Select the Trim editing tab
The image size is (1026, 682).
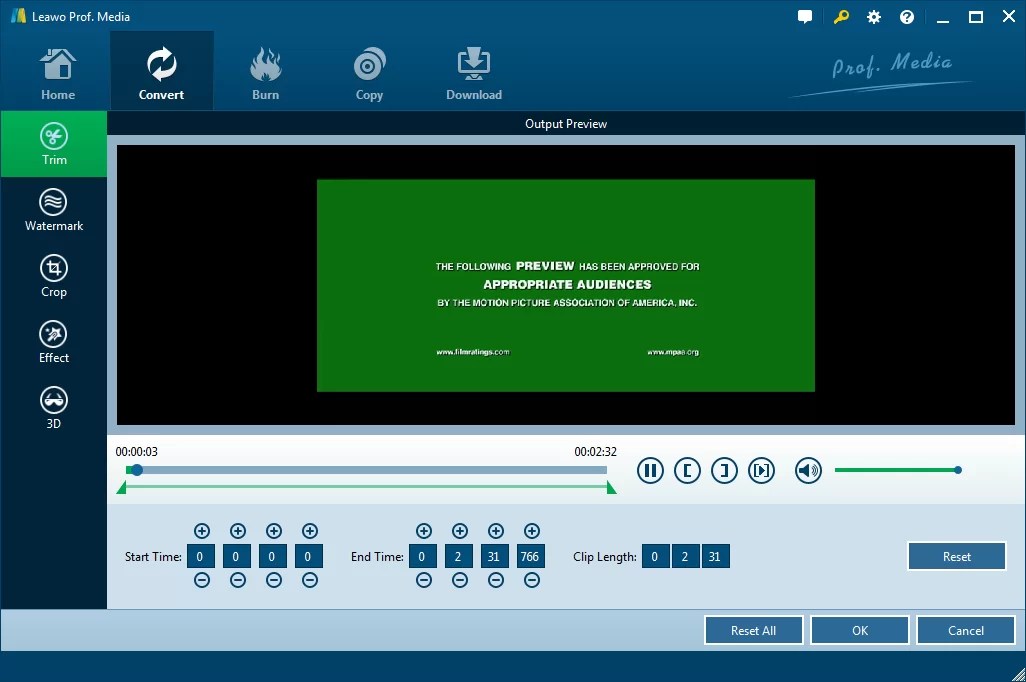[54, 144]
